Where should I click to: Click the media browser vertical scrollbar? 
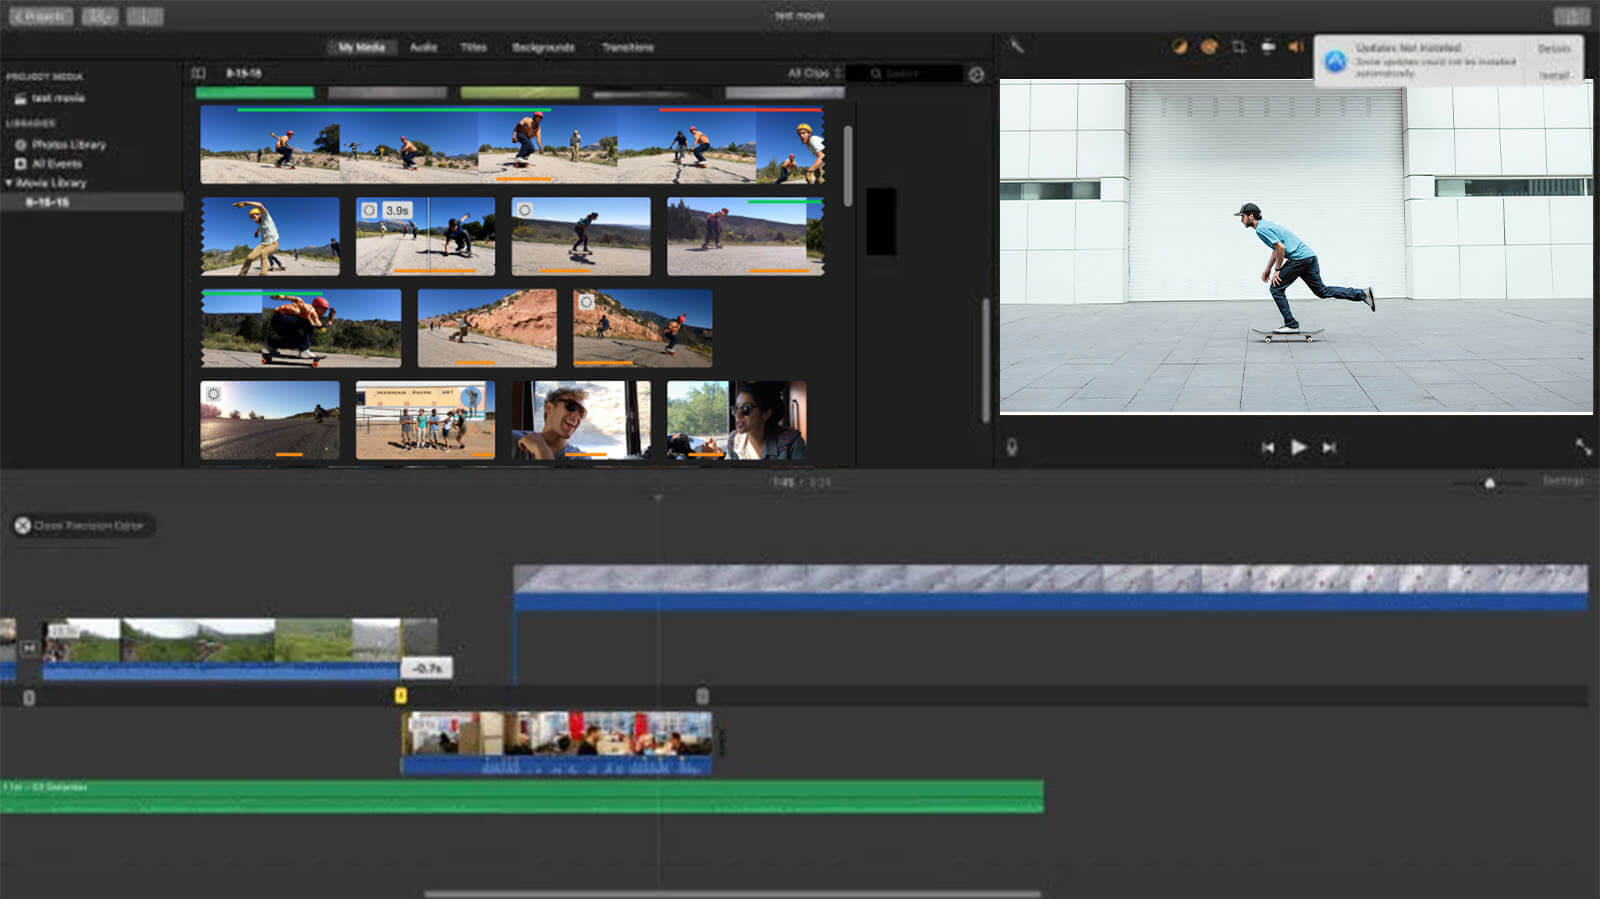tap(848, 166)
